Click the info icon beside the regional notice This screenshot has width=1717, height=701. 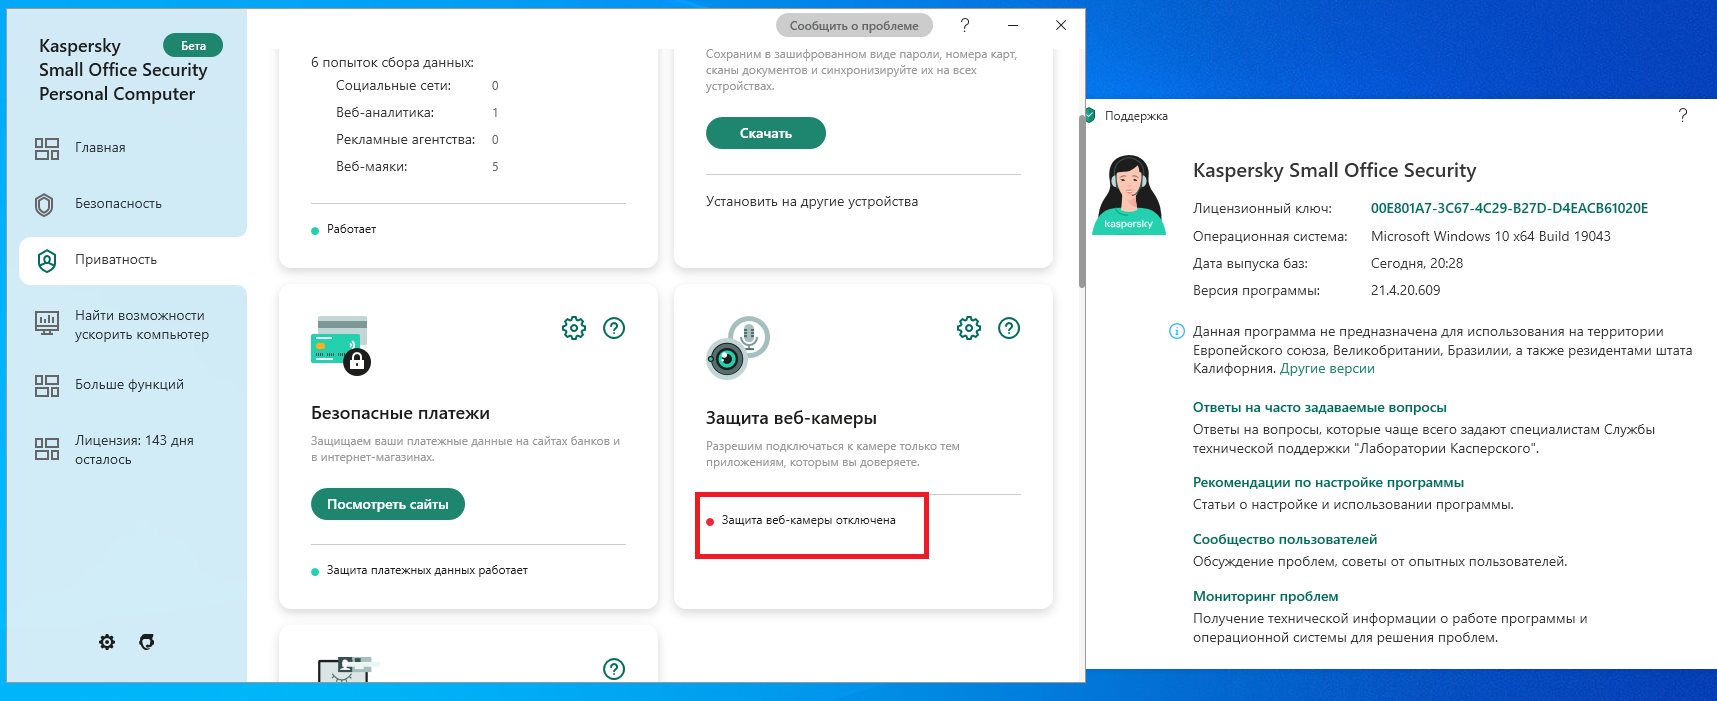[x=1177, y=332]
